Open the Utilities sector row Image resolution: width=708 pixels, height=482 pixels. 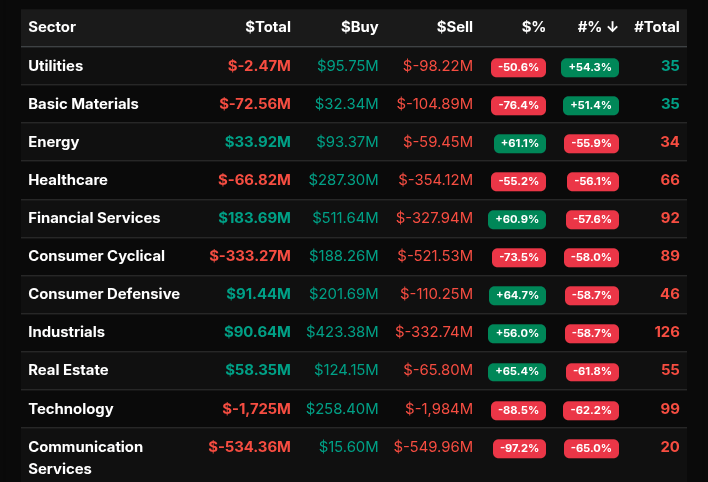click(56, 66)
